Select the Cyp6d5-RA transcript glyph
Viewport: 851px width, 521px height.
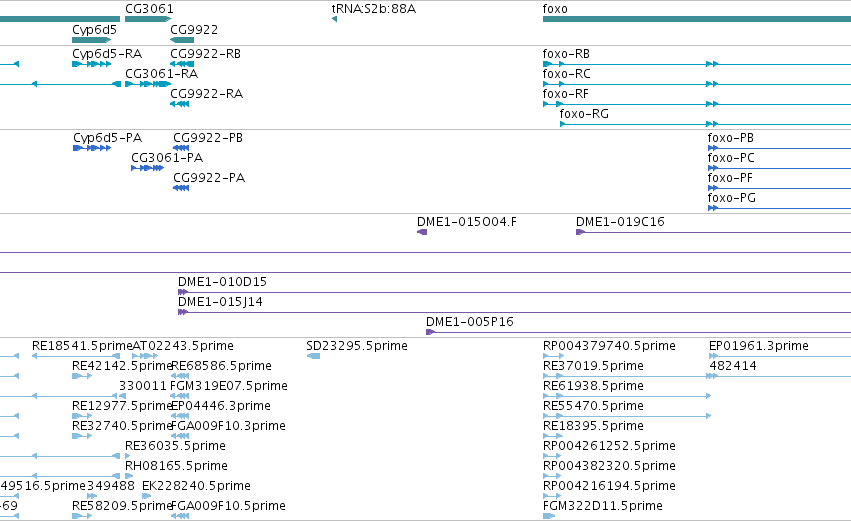tap(92, 64)
